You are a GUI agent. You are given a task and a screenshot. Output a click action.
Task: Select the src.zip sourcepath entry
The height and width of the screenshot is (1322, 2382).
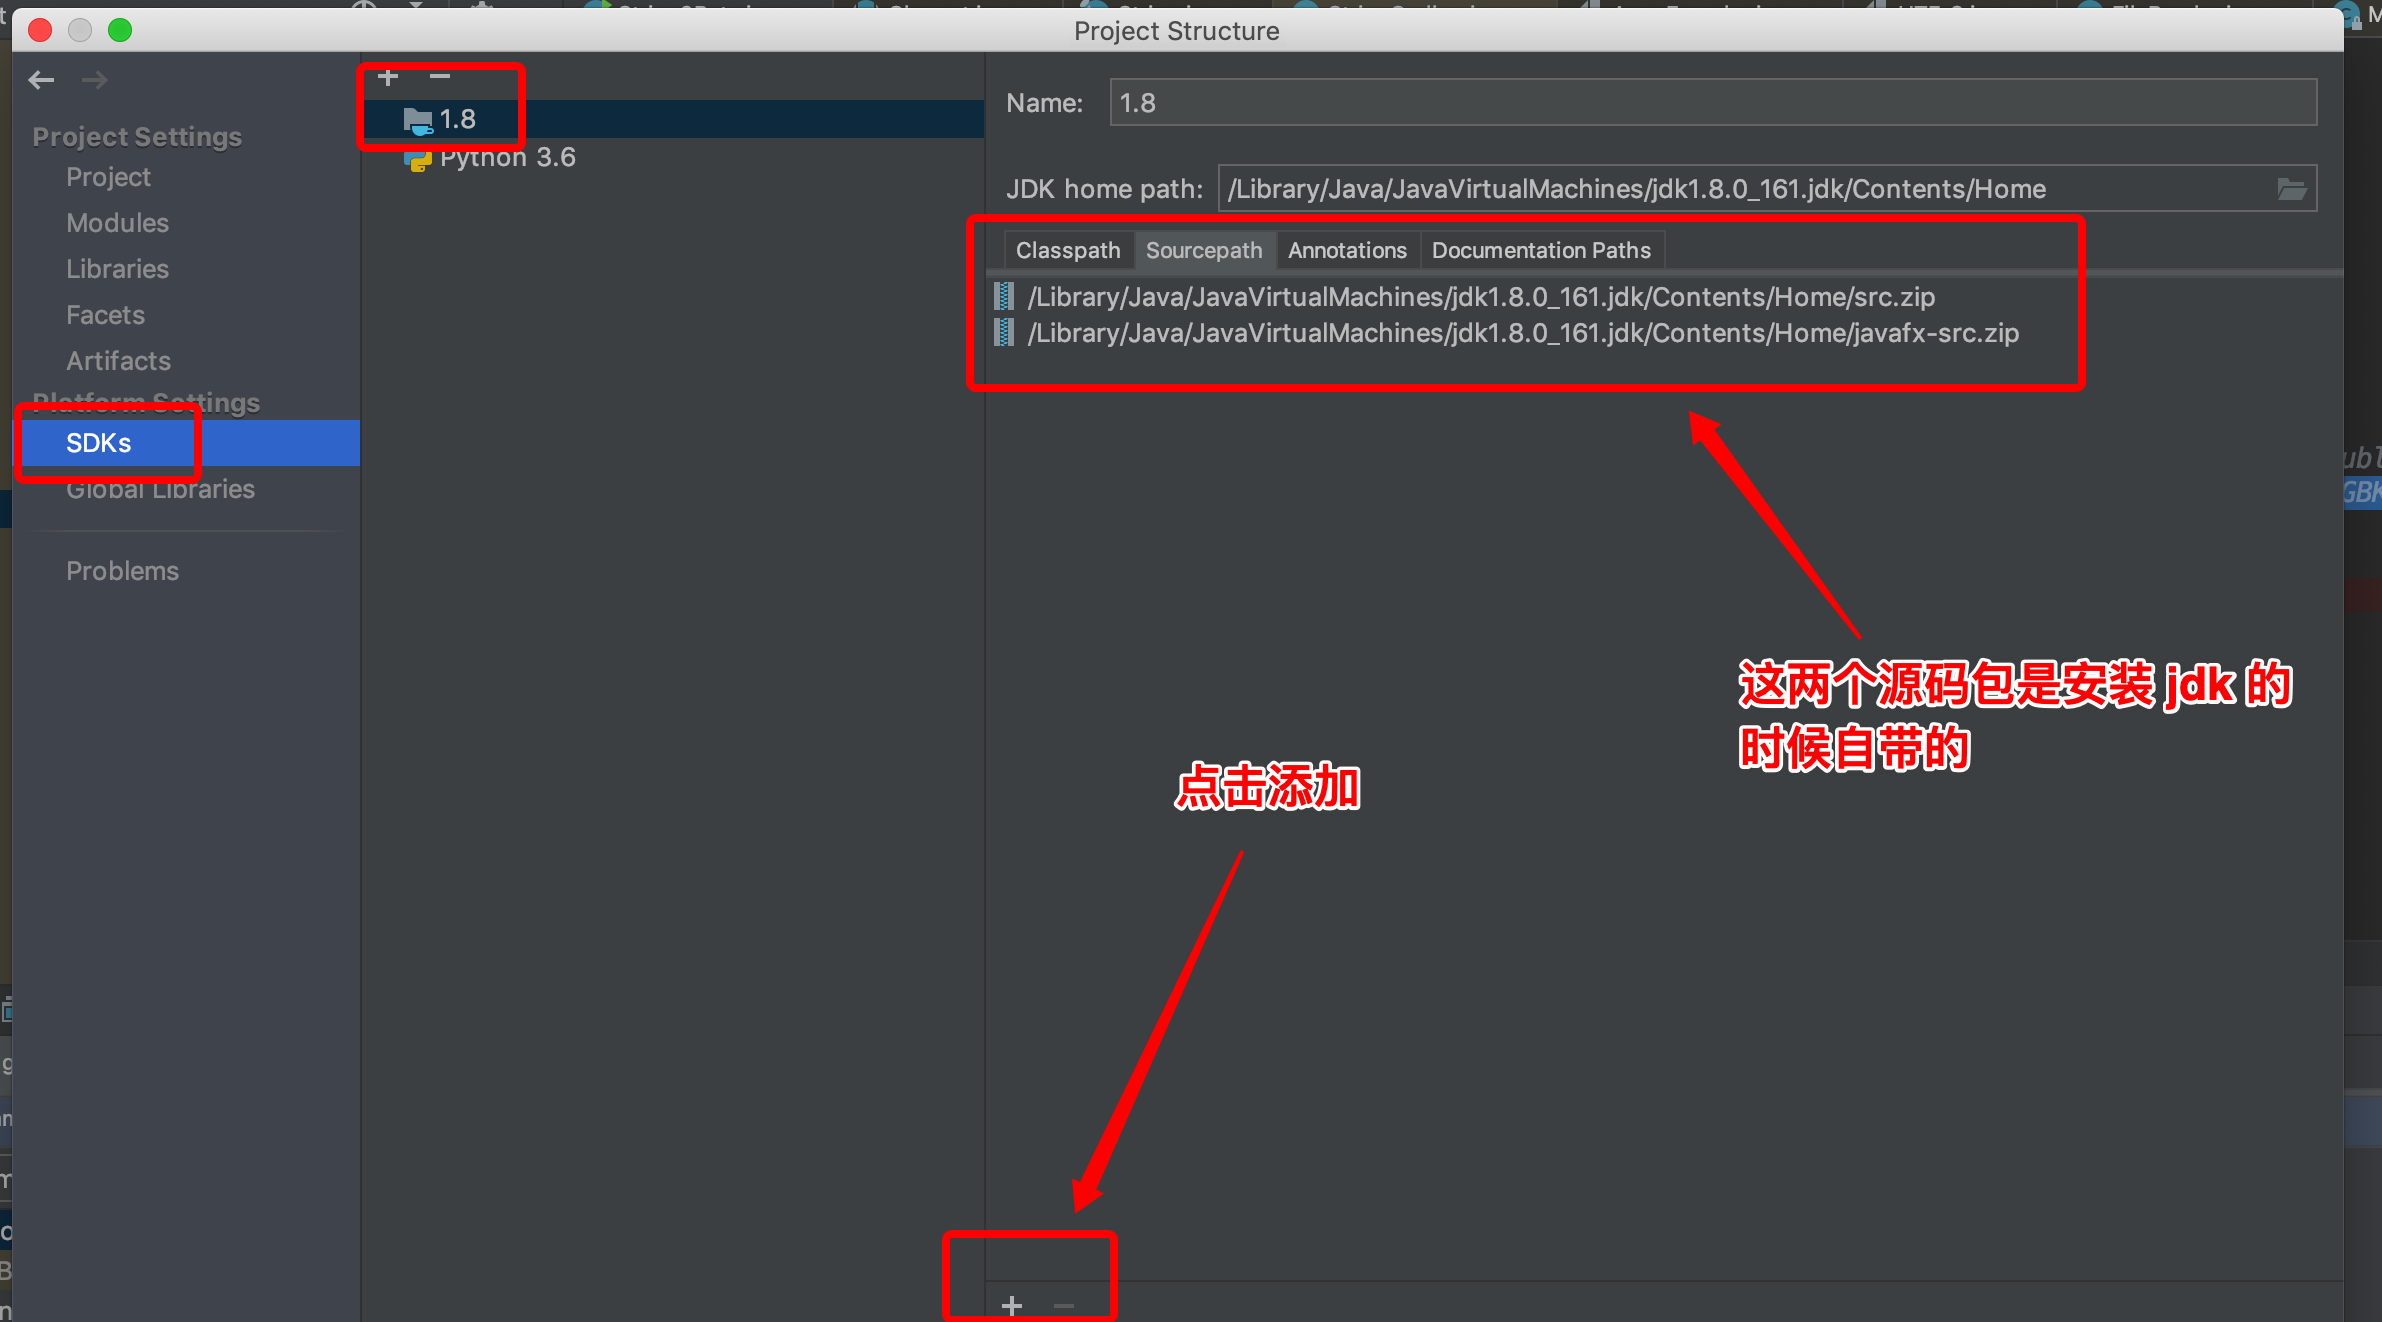click(1480, 298)
